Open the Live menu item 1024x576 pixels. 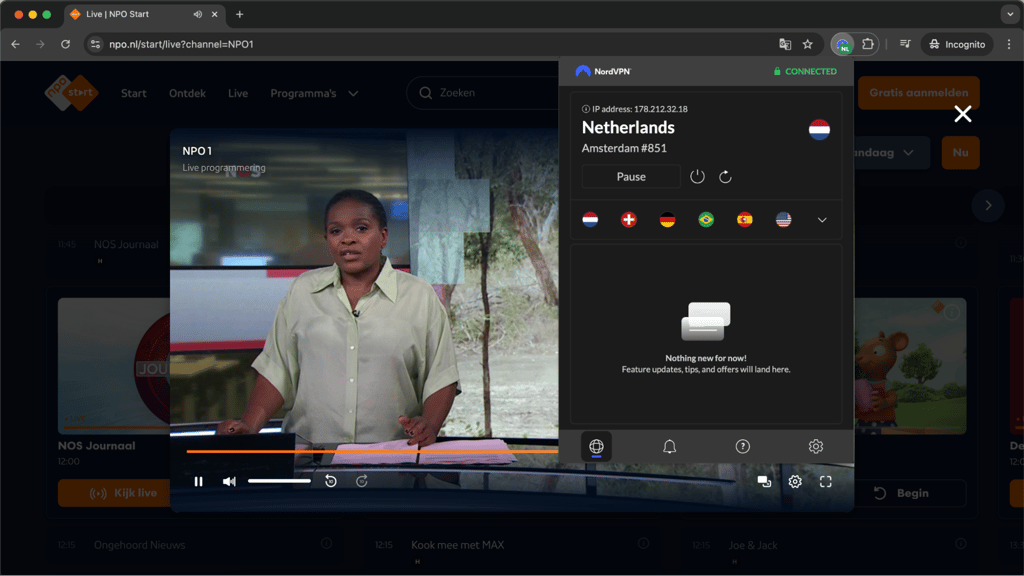[238, 93]
